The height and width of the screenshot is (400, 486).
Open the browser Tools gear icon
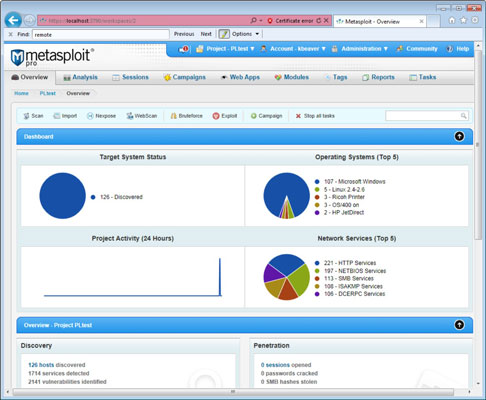pos(475,20)
